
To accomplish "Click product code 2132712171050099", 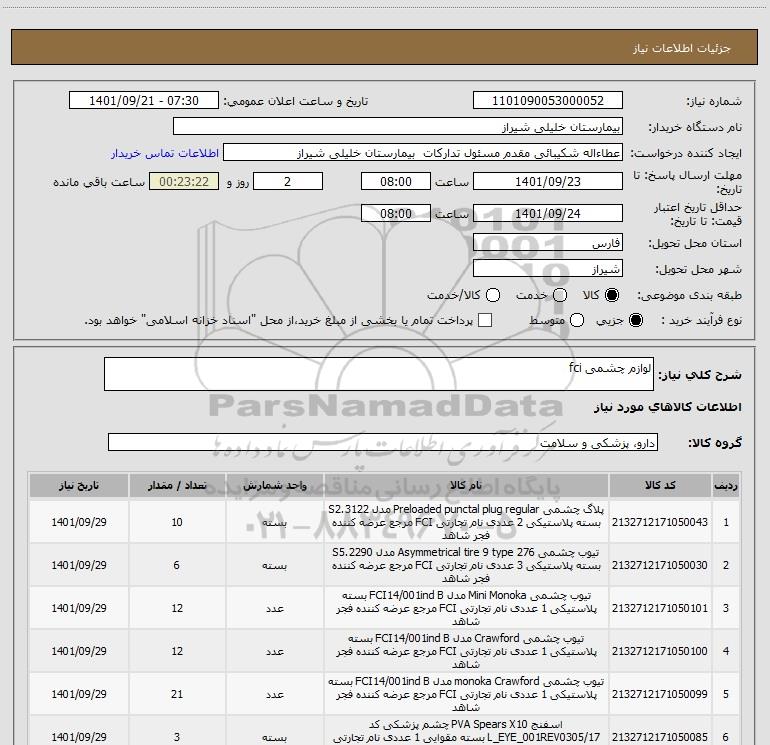I will [x=660, y=694].
